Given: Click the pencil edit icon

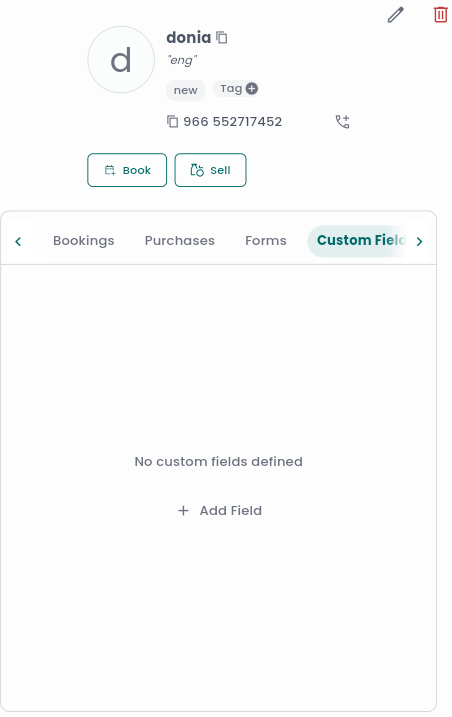Looking at the screenshot, I should [x=396, y=15].
